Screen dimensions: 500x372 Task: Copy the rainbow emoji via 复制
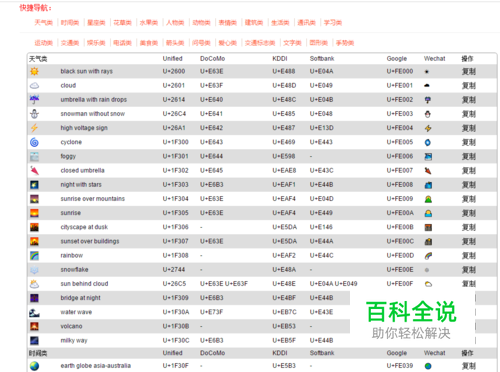(x=468, y=256)
